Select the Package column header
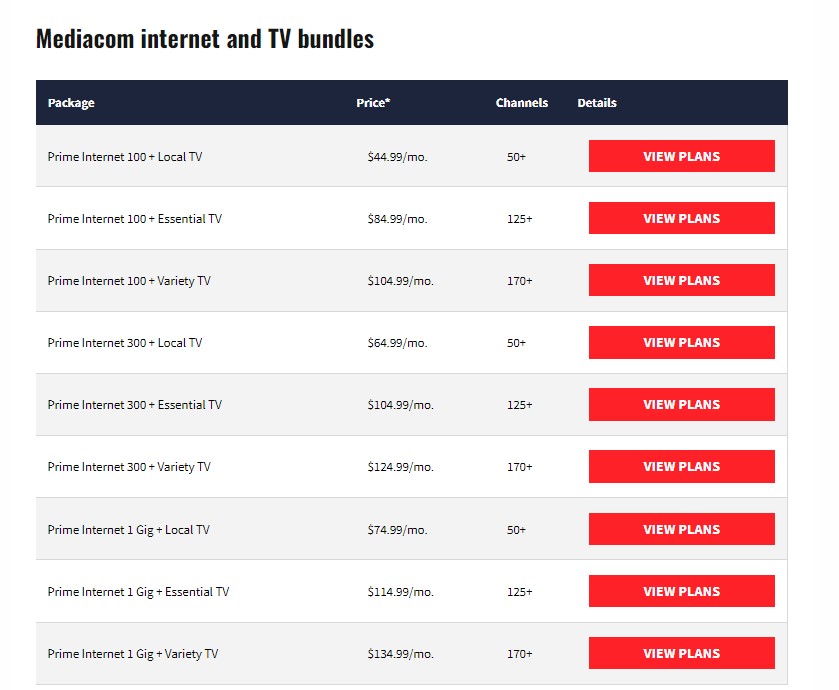 click(x=71, y=103)
